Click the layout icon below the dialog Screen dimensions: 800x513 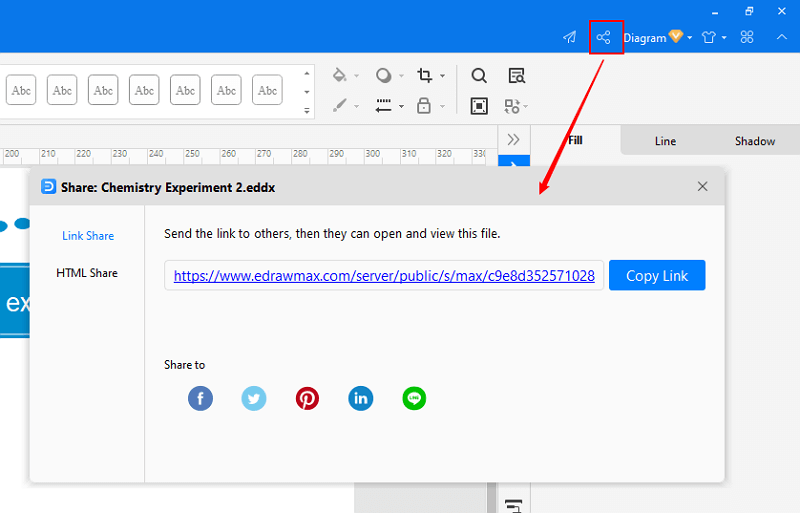pos(514,504)
